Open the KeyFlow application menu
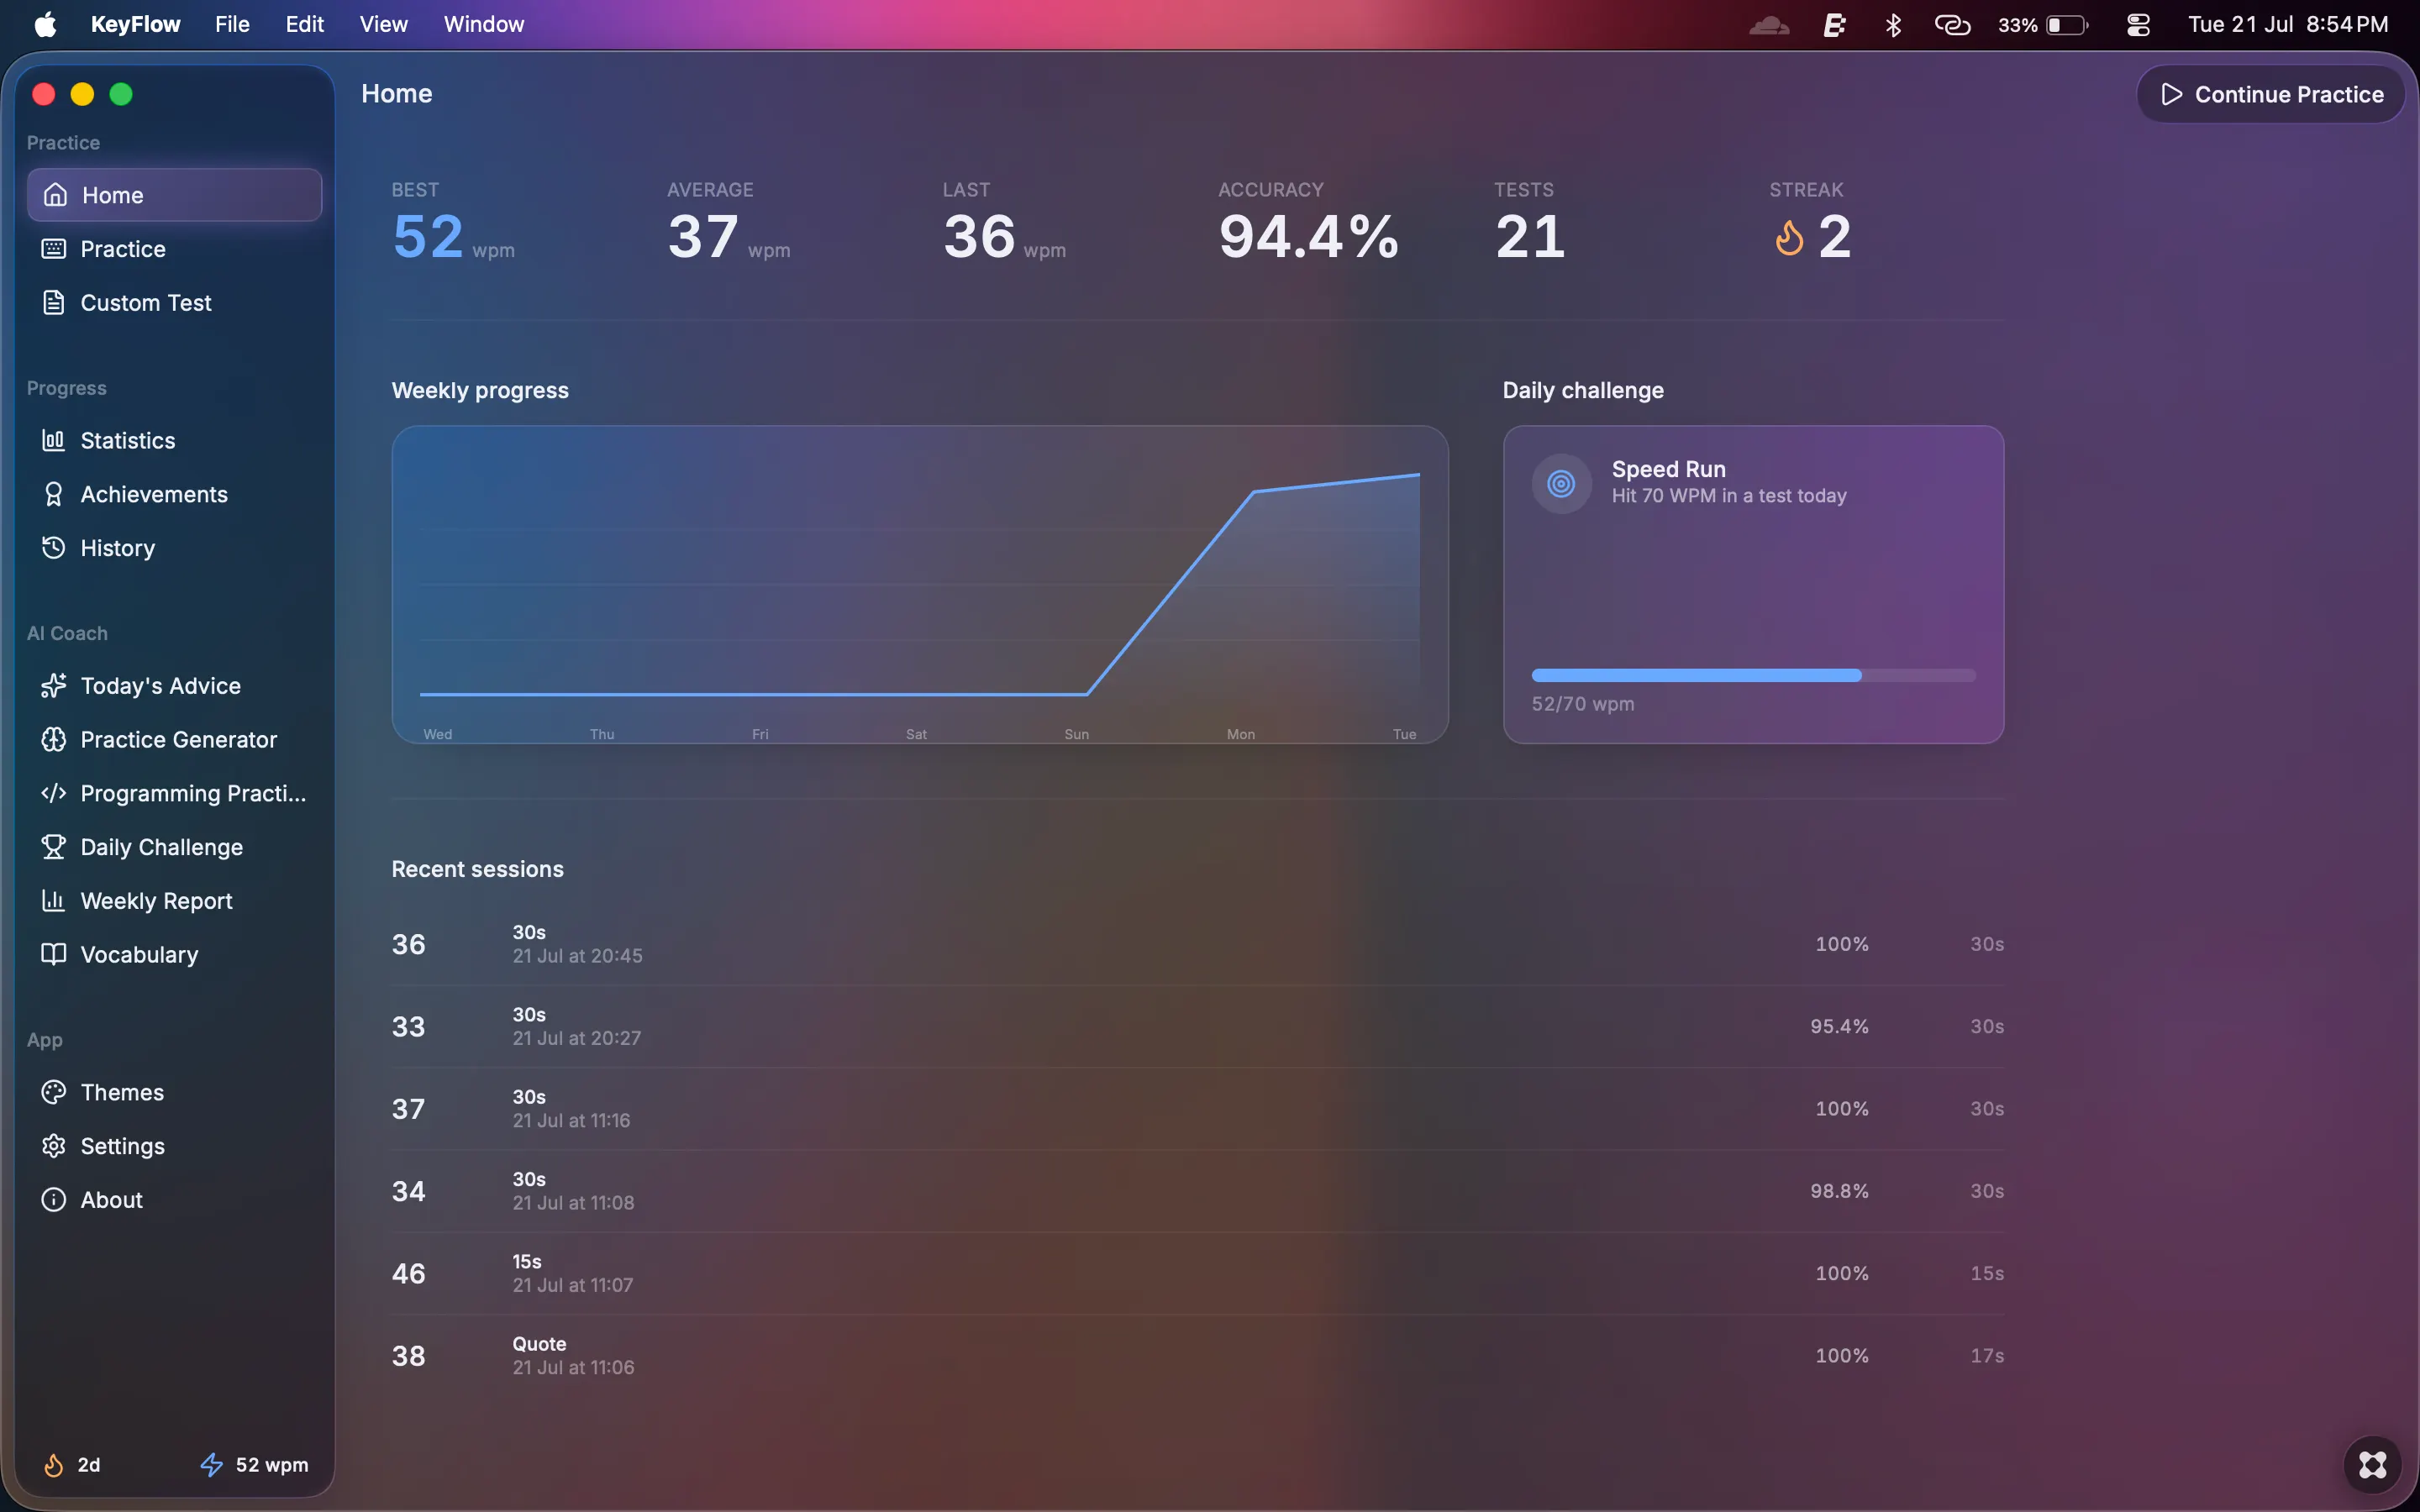 tap(136, 24)
